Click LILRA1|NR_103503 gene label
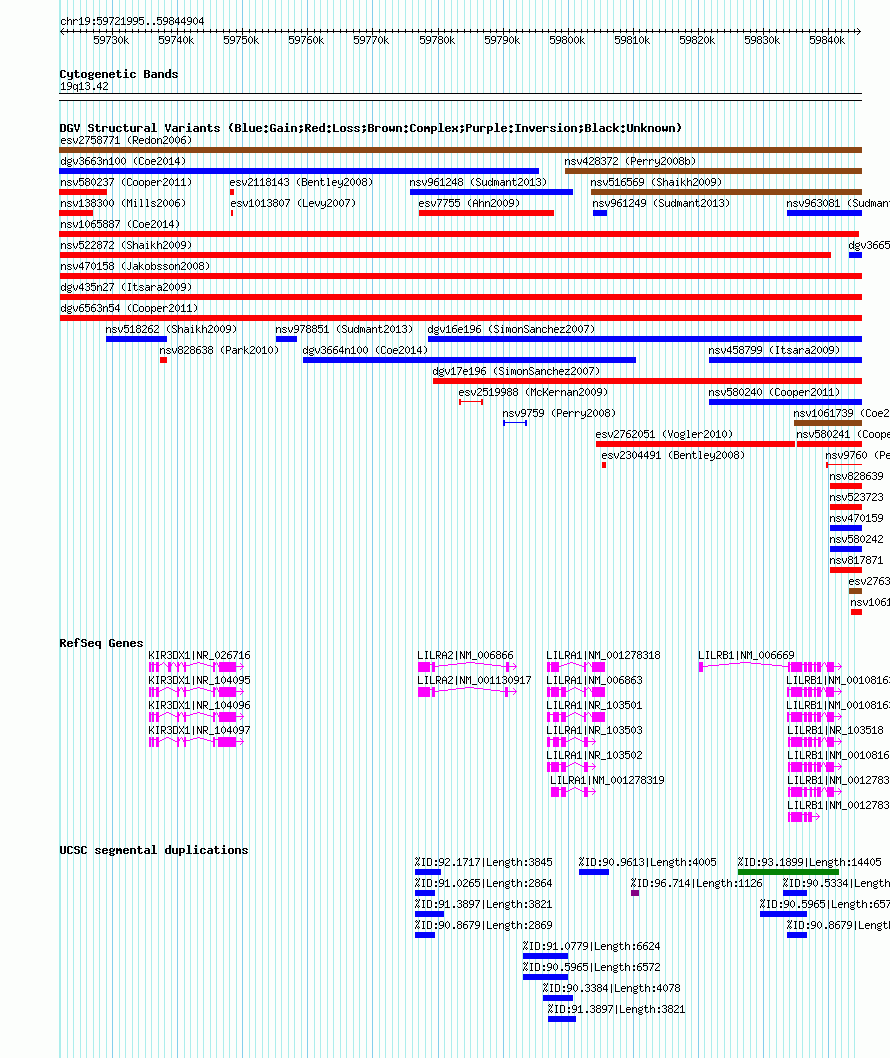This screenshot has width=890, height=1058. point(594,729)
